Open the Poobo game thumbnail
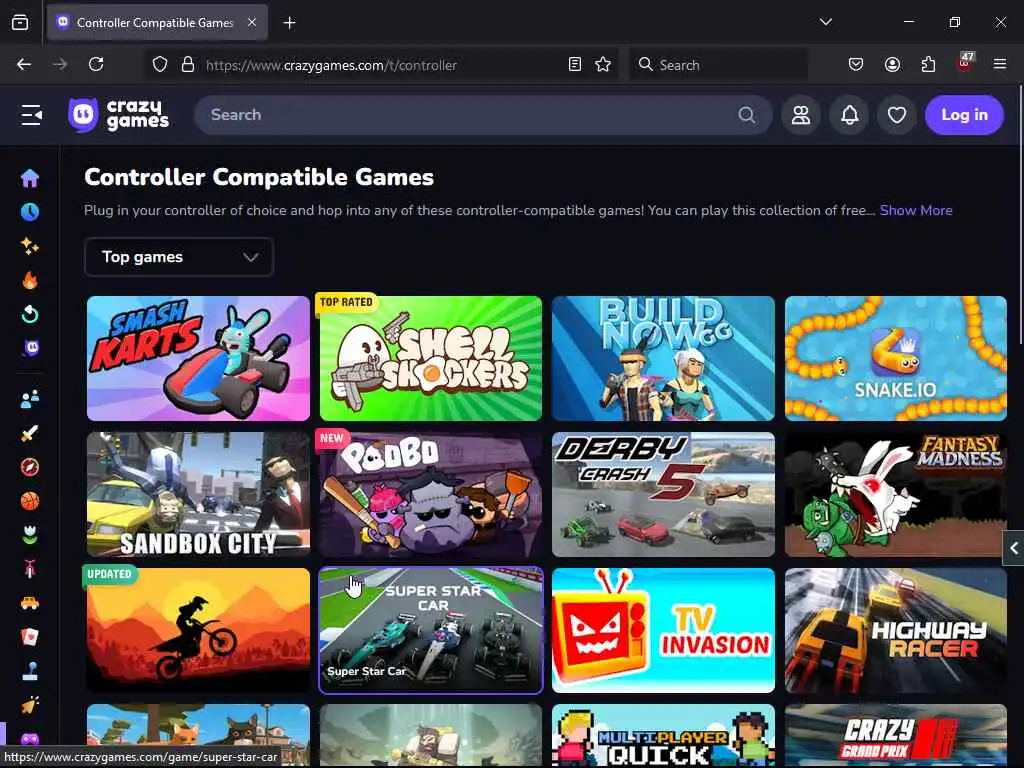 tap(431, 494)
